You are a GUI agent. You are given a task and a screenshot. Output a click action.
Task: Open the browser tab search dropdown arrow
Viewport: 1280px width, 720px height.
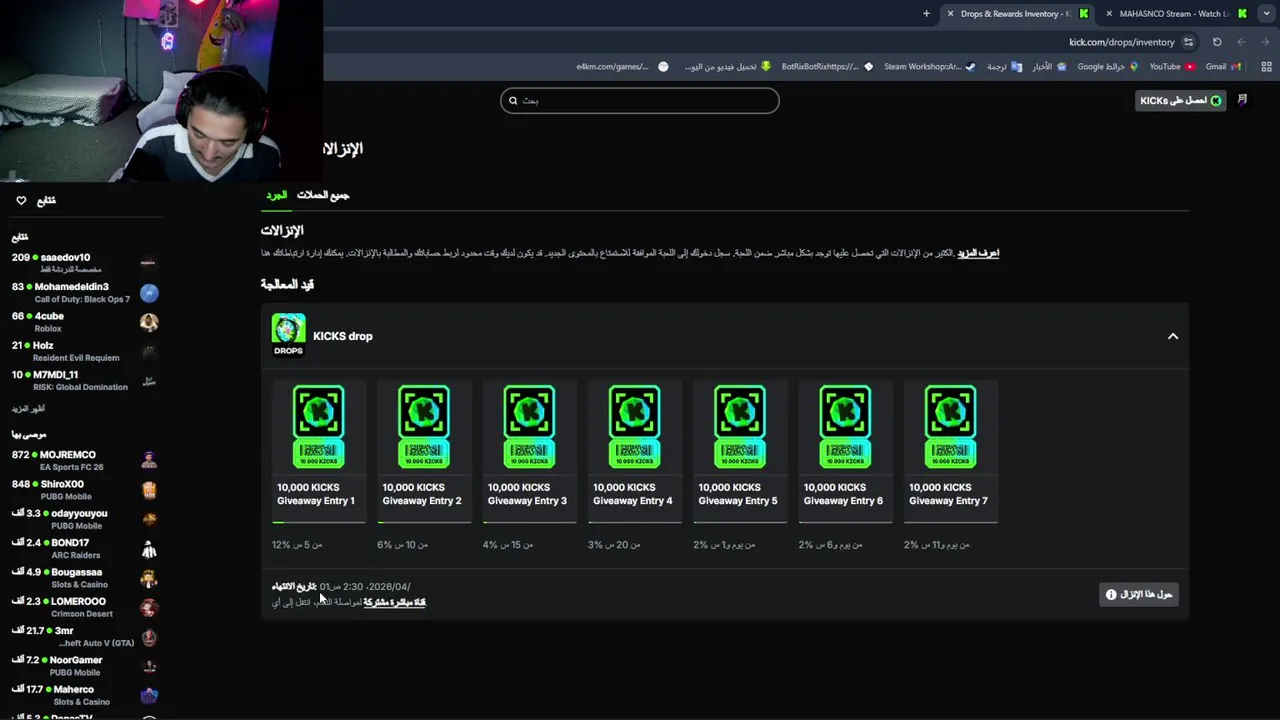click(1267, 13)
